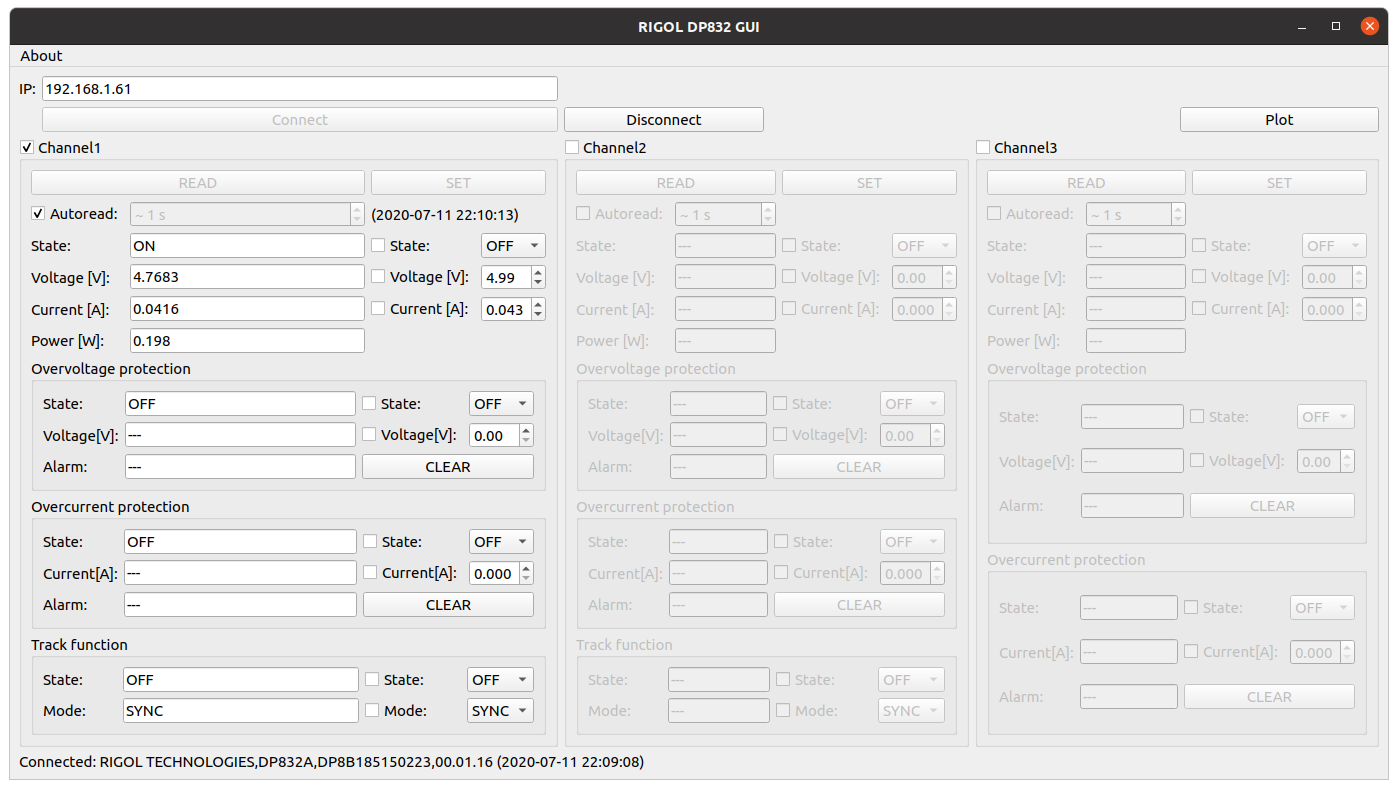
Task: Click Channel1 overvoltage 0.00 voltage spinbox
Action: coord(501,435)
